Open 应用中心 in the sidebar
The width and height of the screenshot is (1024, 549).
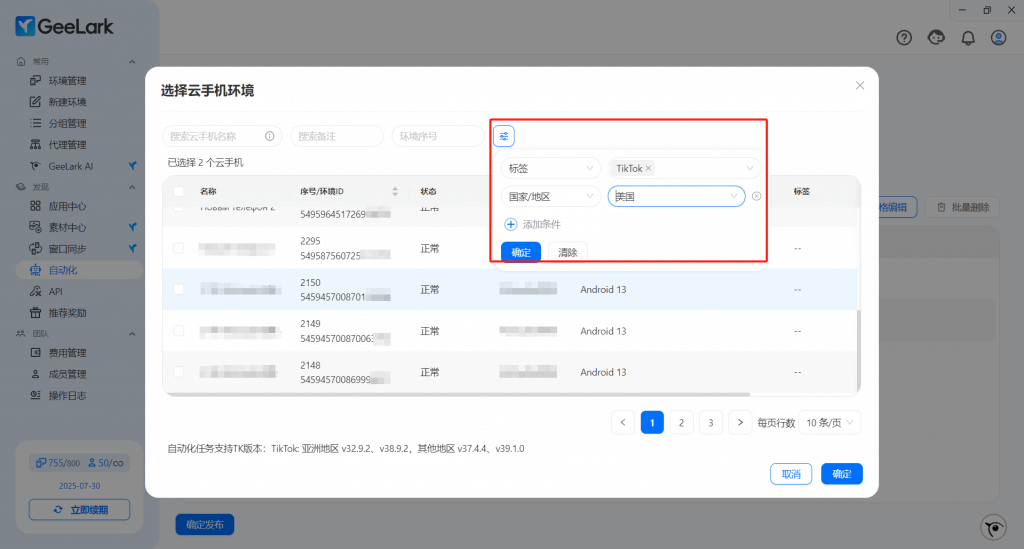point(68,206)
